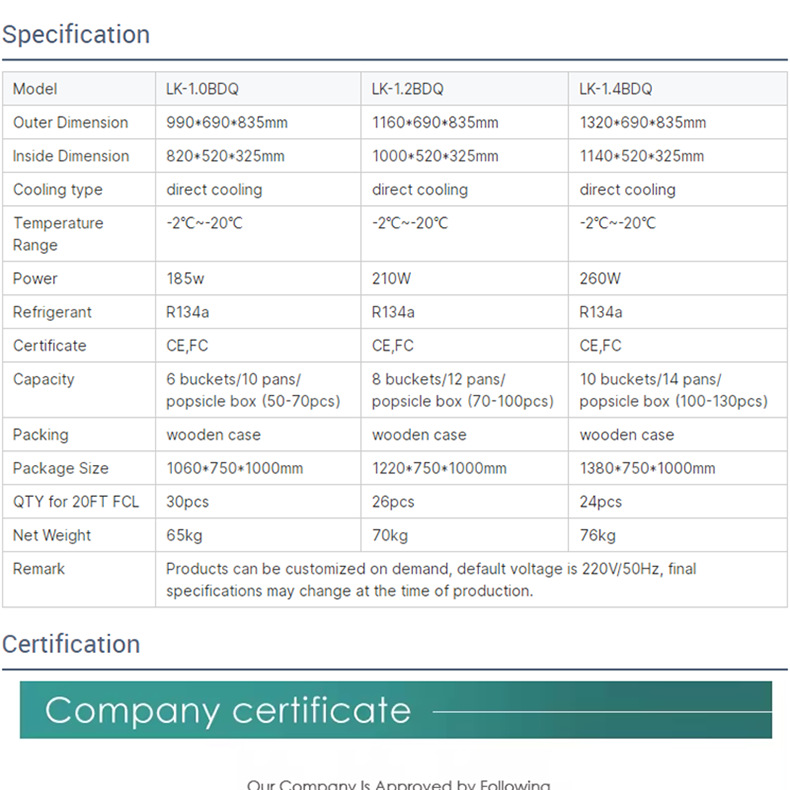Click the Outer Dimension row label

point(71,122)
